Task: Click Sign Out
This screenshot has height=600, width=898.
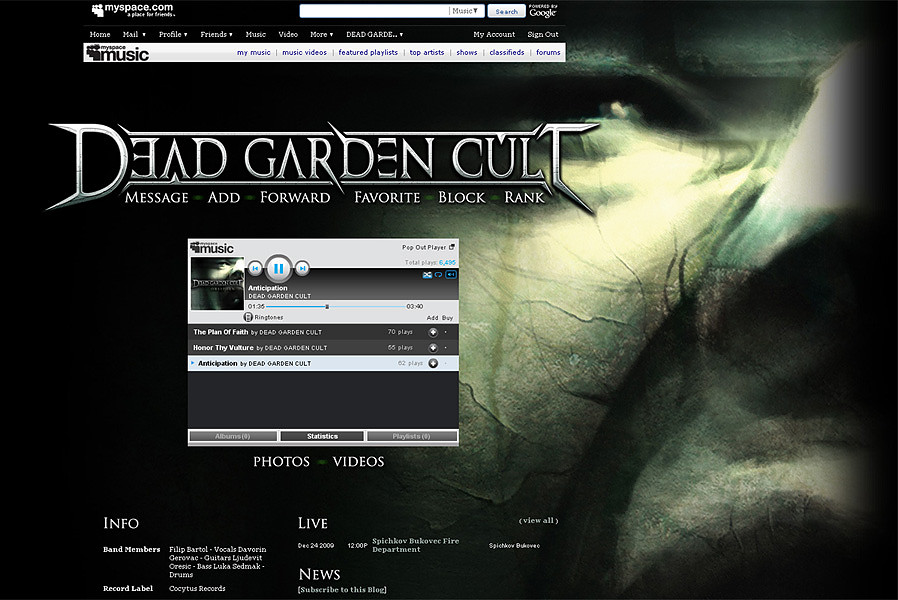Action: pyautogui.click(x=543, y=34)
